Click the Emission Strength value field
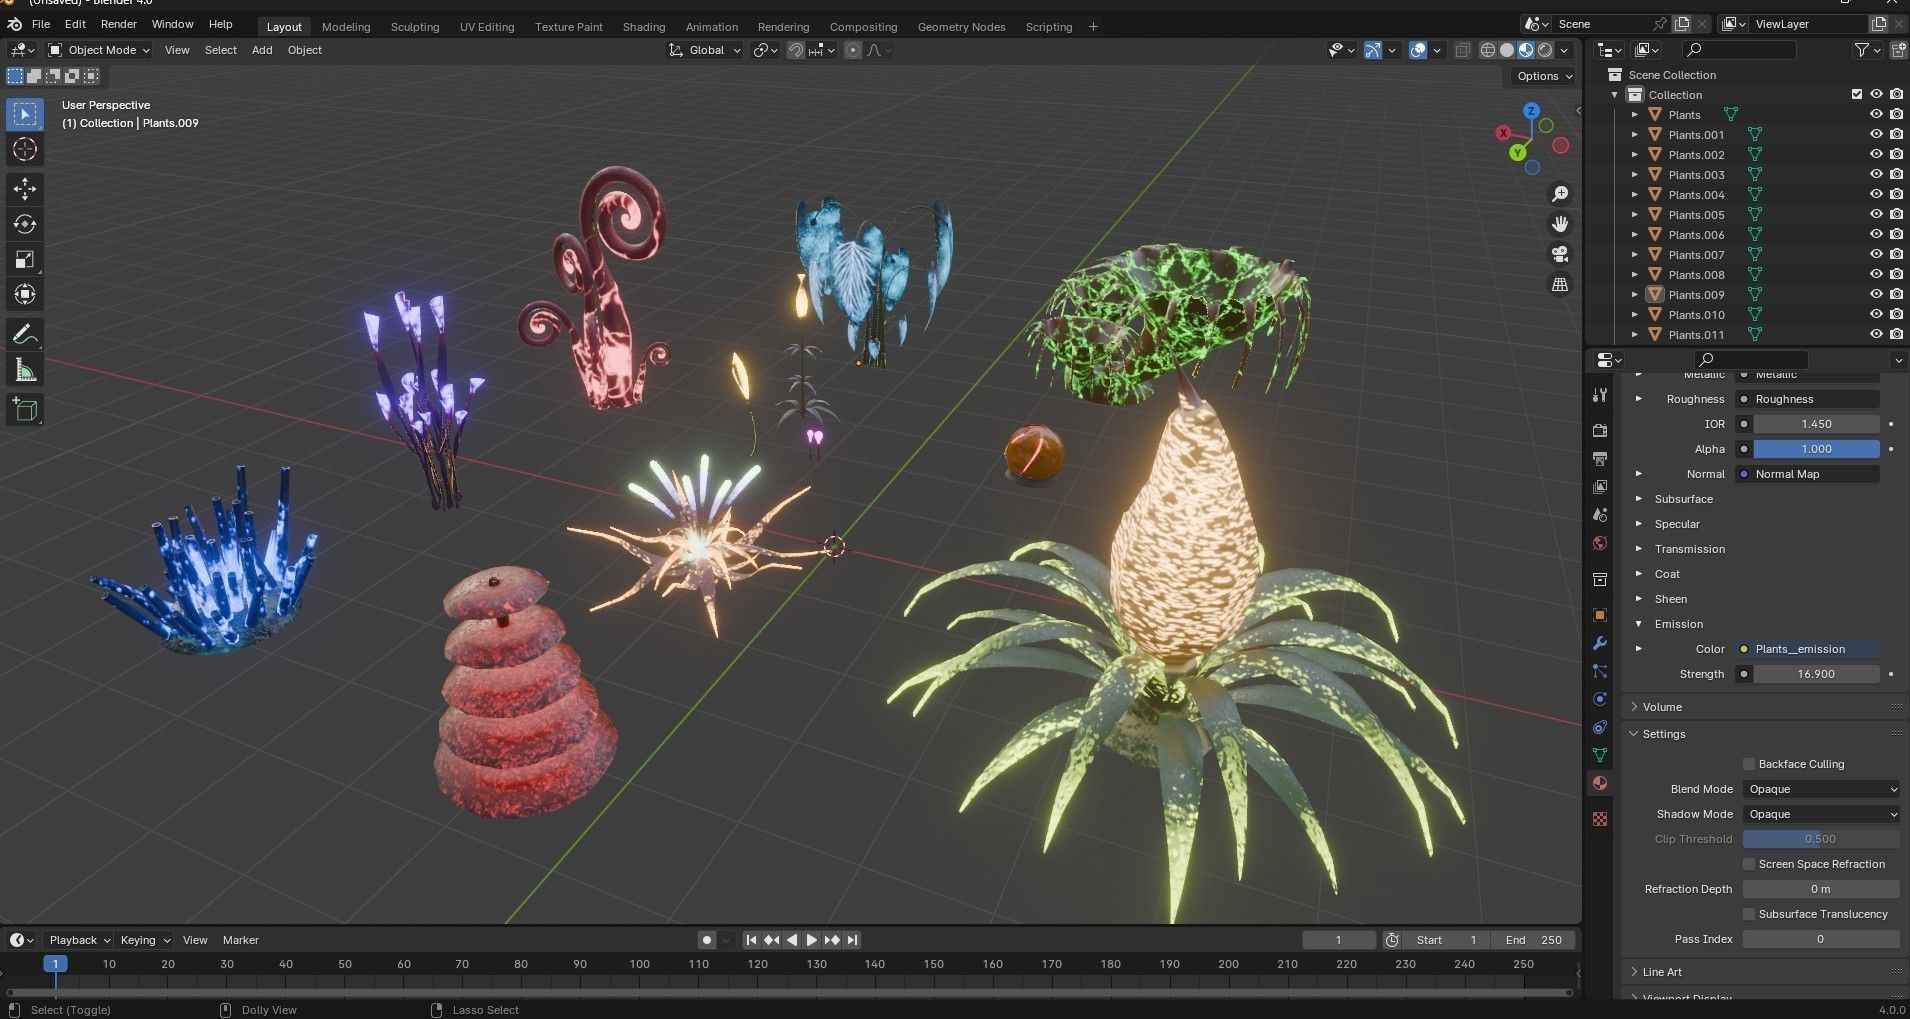This screenshot has width=1910, height=1019. pyautogui.click(x=1816, y=674)
